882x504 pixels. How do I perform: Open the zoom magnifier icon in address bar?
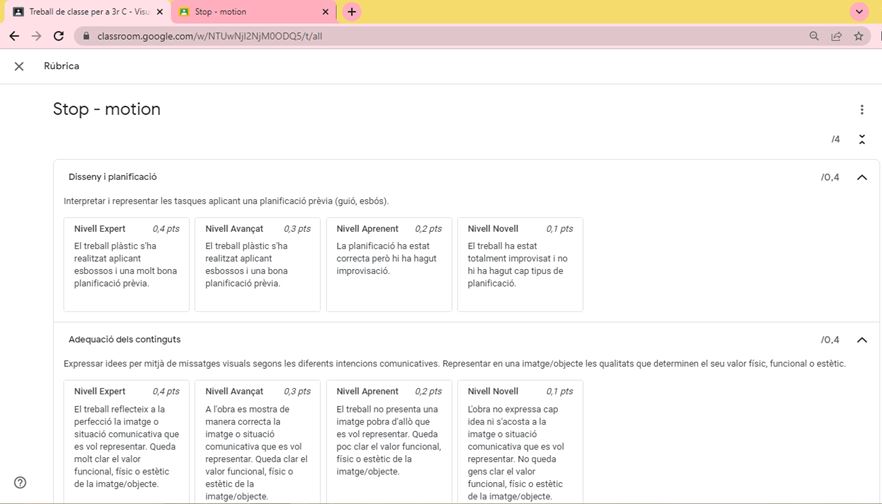(x=814, y=36)
